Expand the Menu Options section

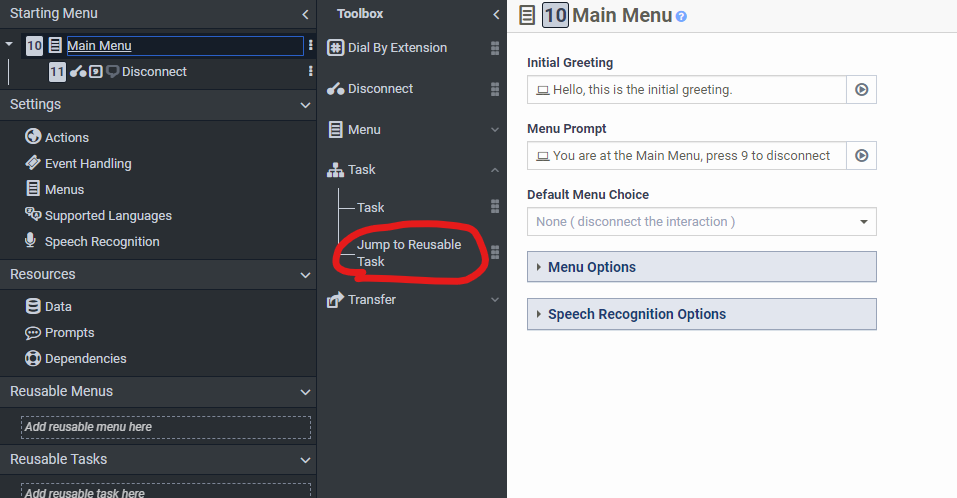click(592, 267)
